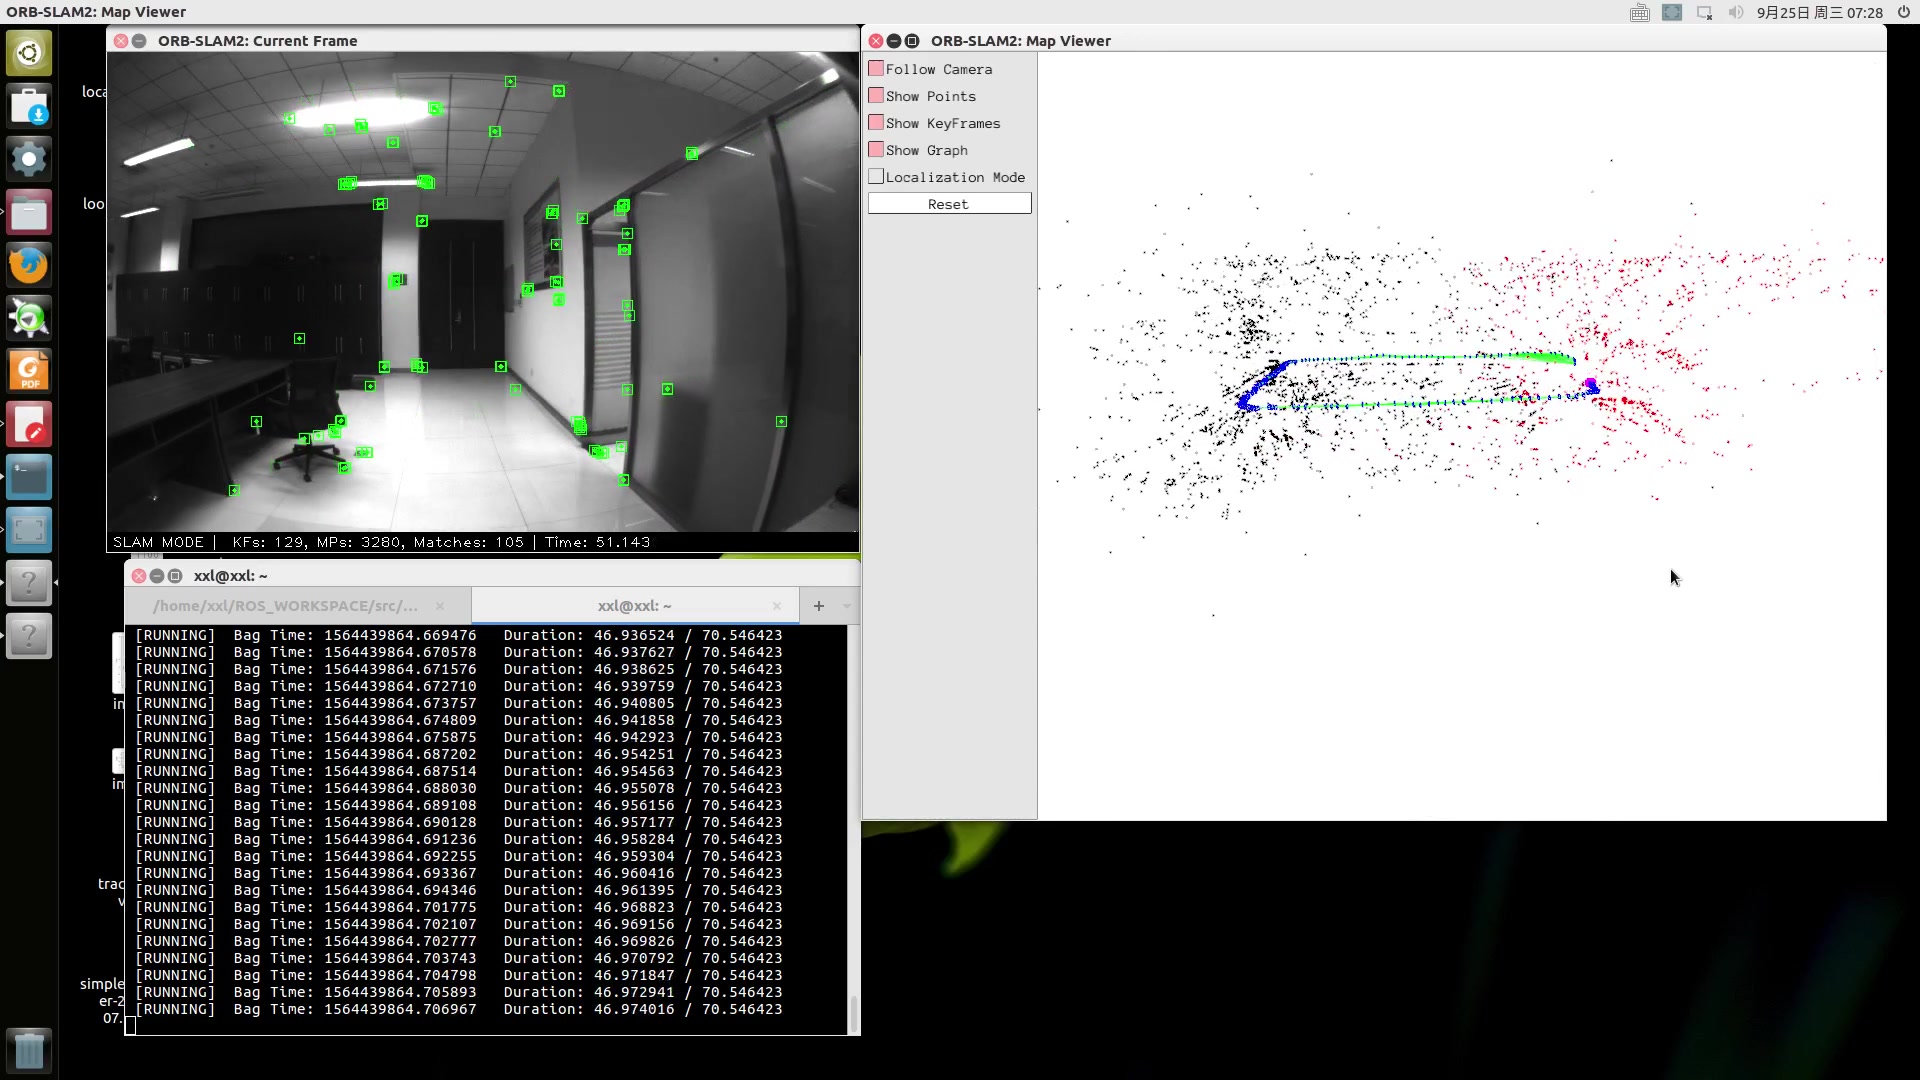
Task: Disable the Show KeyFrames checkbox
Action: [x=876, y=123]
